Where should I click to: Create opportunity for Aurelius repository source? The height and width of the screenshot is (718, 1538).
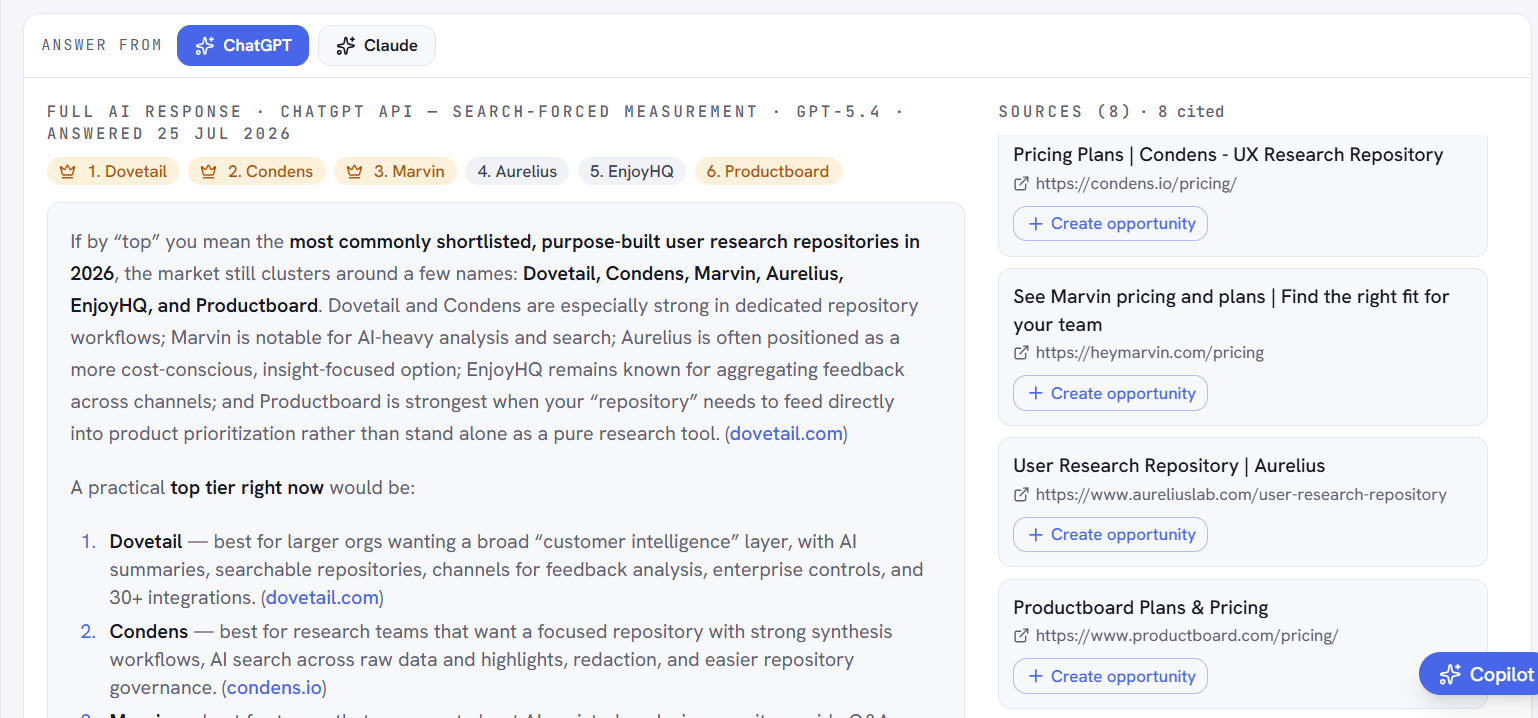tap(1110, 535)
